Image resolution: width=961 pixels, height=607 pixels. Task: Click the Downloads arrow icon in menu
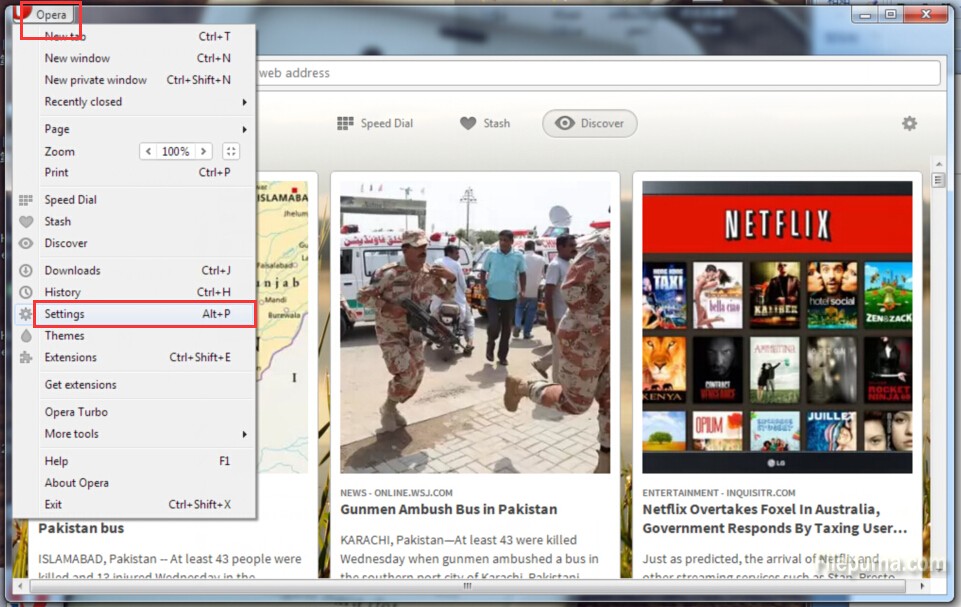pyautogui.click(x=26, y=270)
